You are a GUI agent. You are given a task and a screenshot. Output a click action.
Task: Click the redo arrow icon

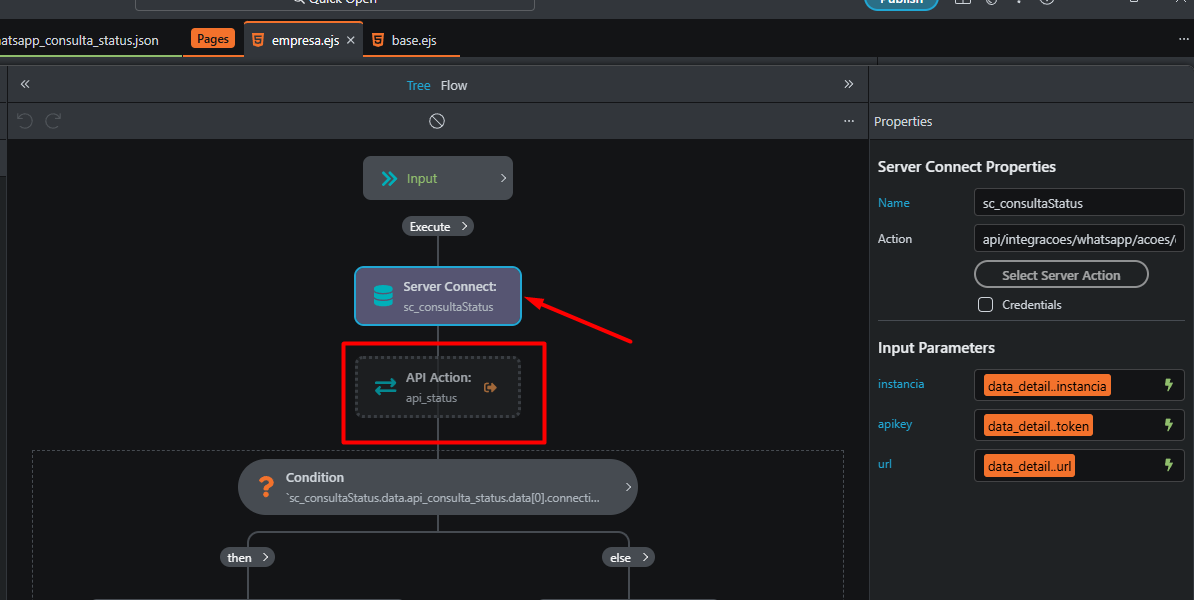pos(53,121)
